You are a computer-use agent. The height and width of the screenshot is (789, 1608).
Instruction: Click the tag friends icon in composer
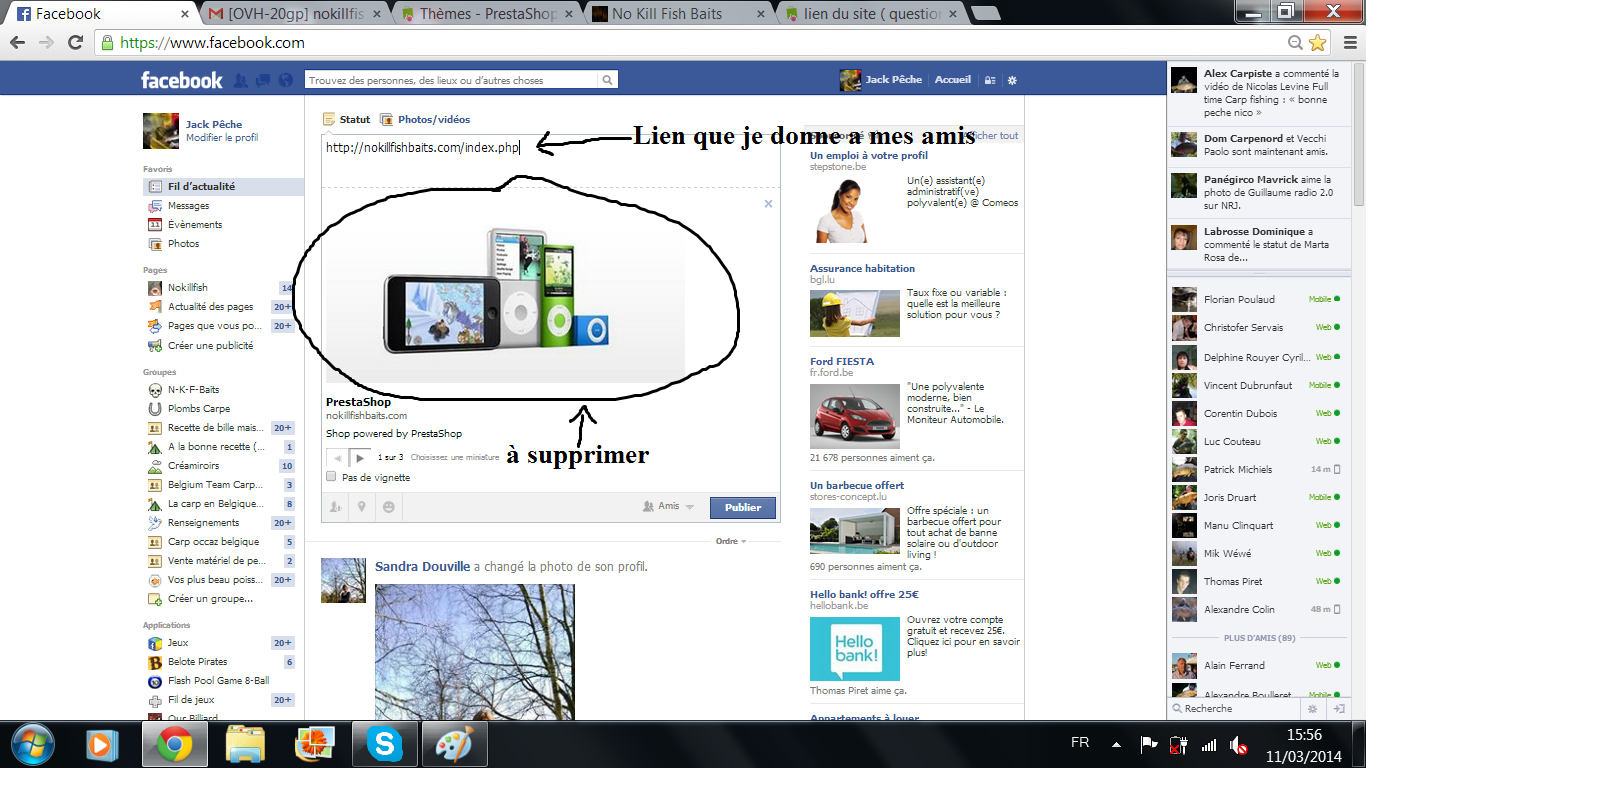pos(336,507)
